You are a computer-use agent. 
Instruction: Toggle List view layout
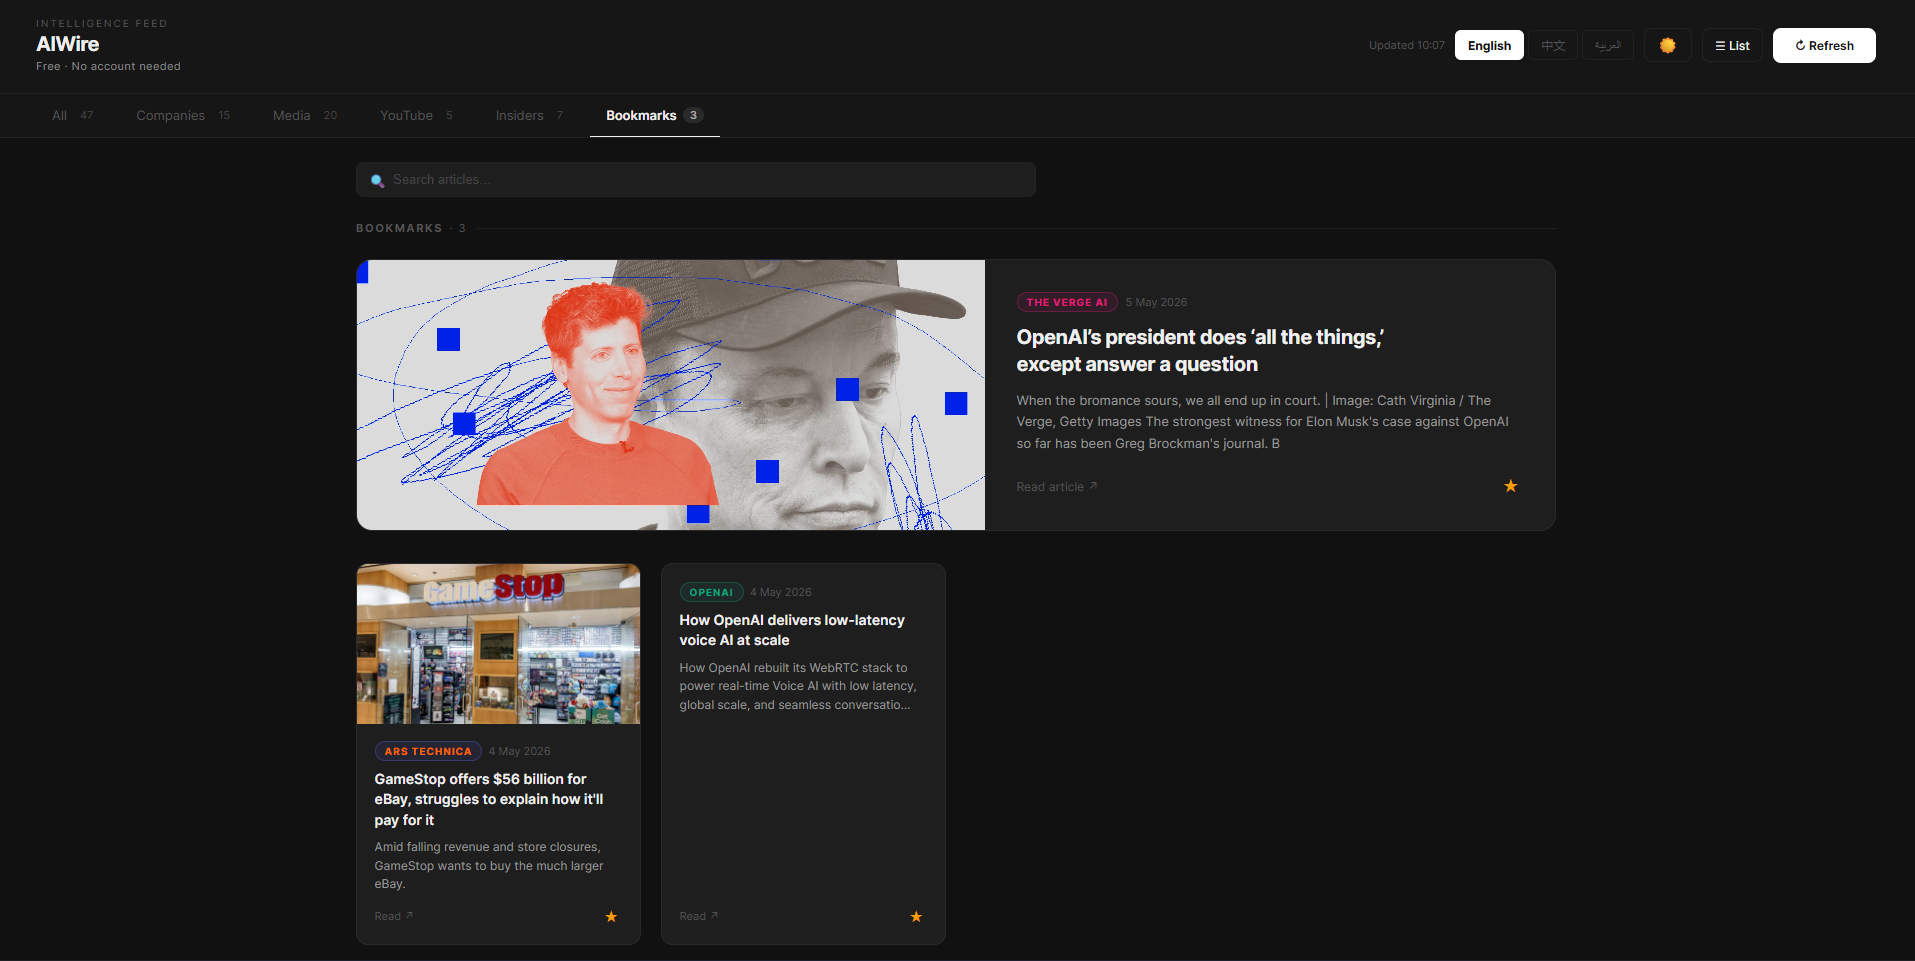(1732, 45)
